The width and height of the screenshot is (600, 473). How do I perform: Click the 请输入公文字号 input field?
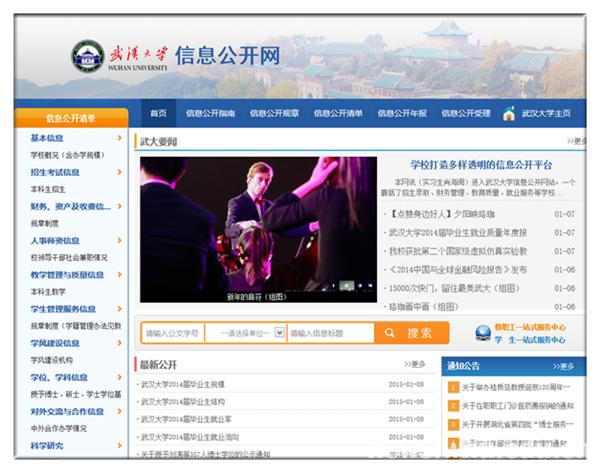172,333
